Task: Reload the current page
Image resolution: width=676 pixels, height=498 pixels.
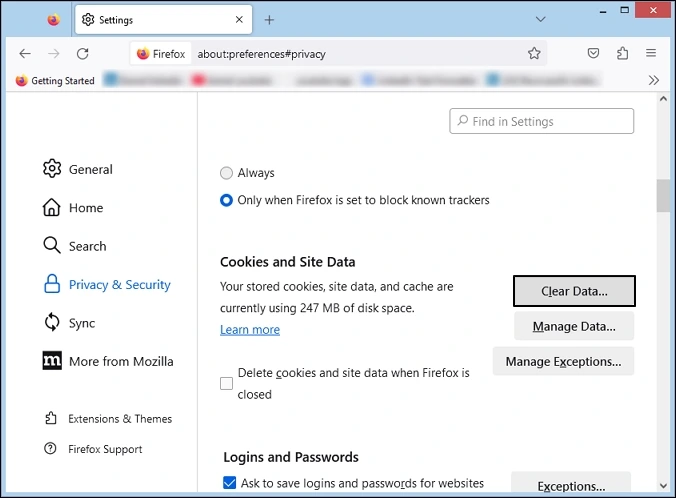Action: pos(82,53)
